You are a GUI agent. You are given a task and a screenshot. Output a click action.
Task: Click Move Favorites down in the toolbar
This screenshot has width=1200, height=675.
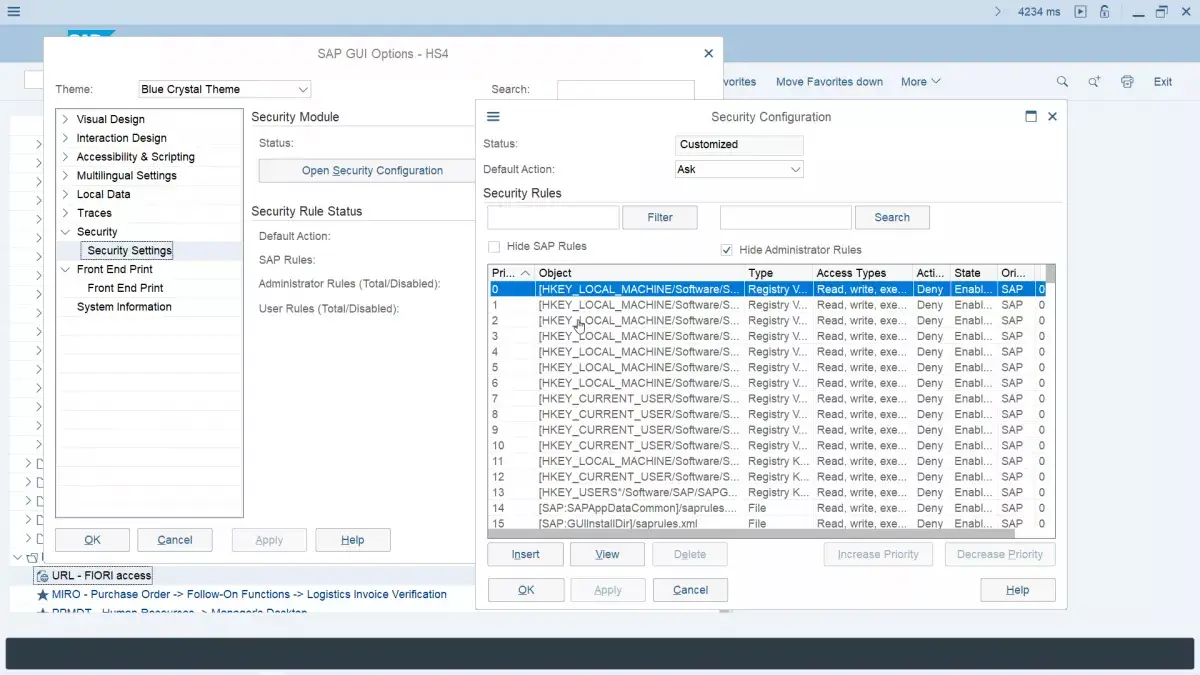(829, 82)
